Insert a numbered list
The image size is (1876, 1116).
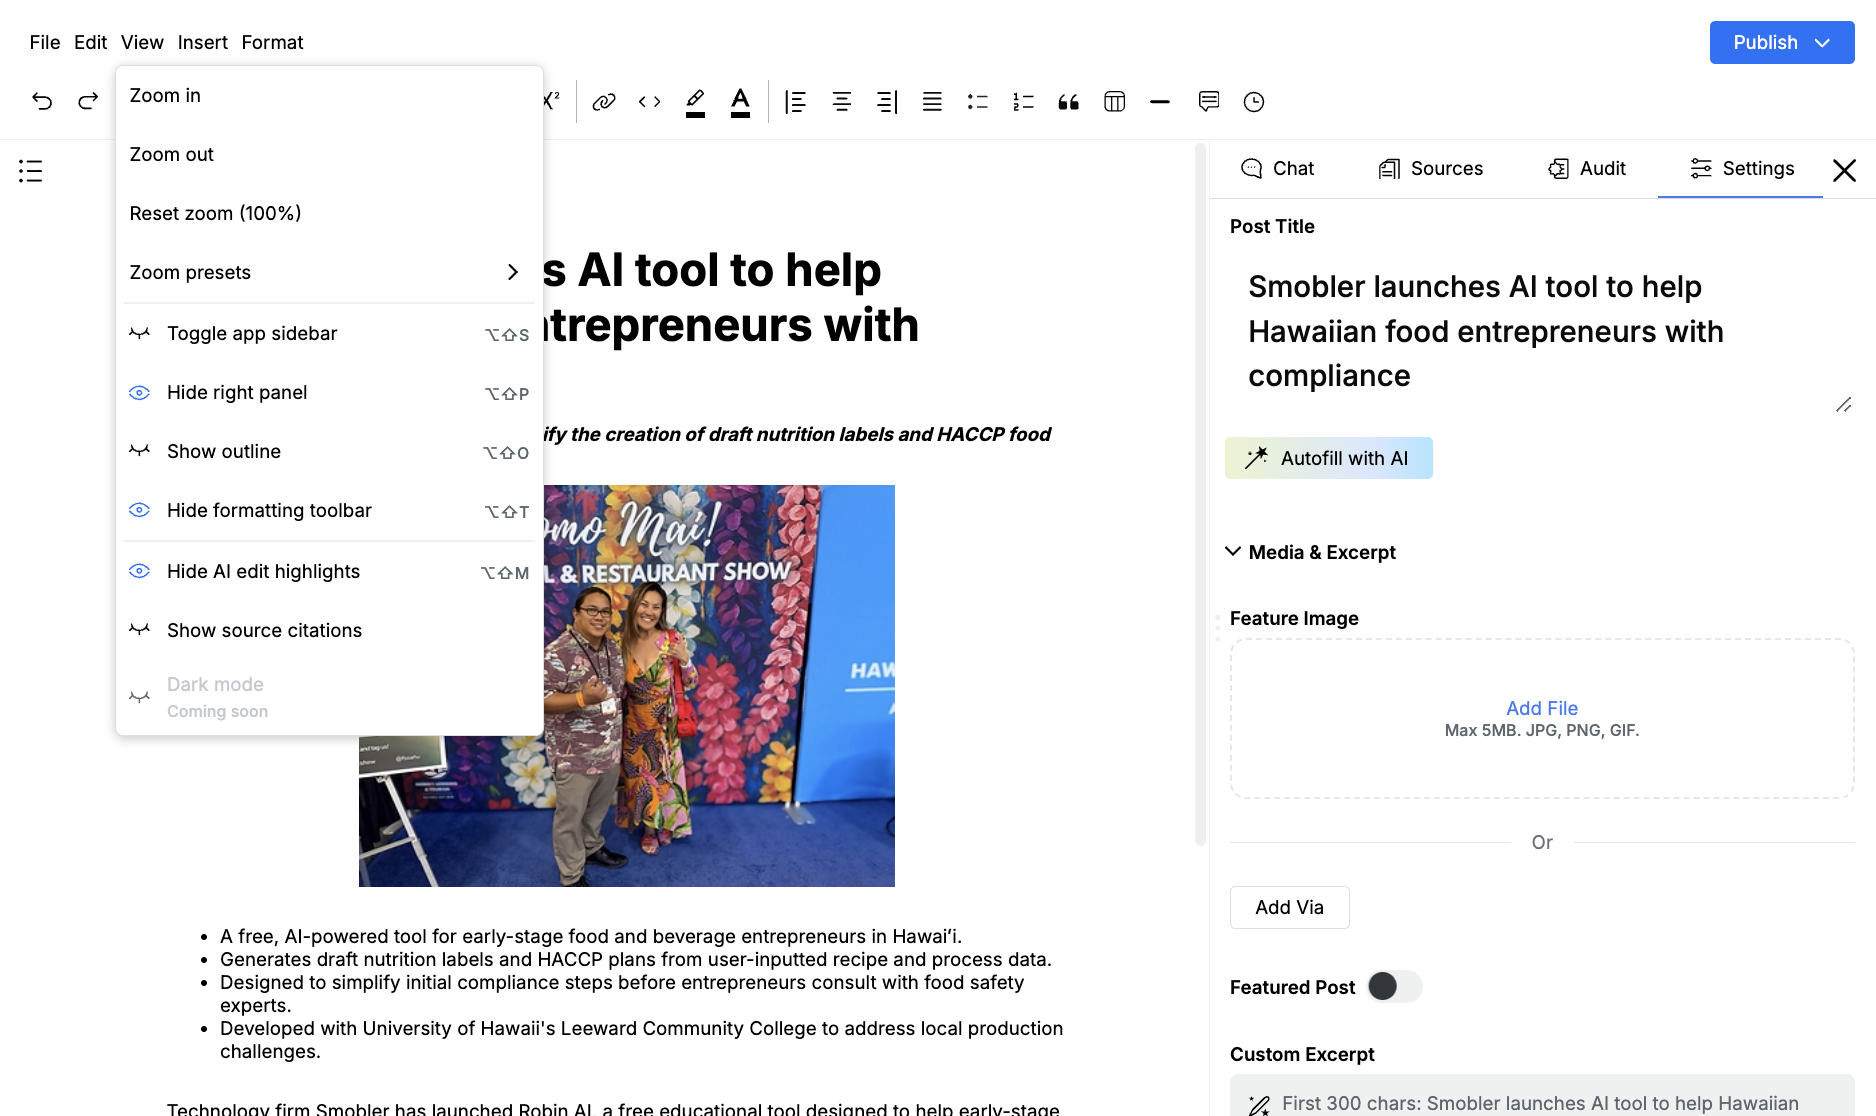[x=1023, y=102]
